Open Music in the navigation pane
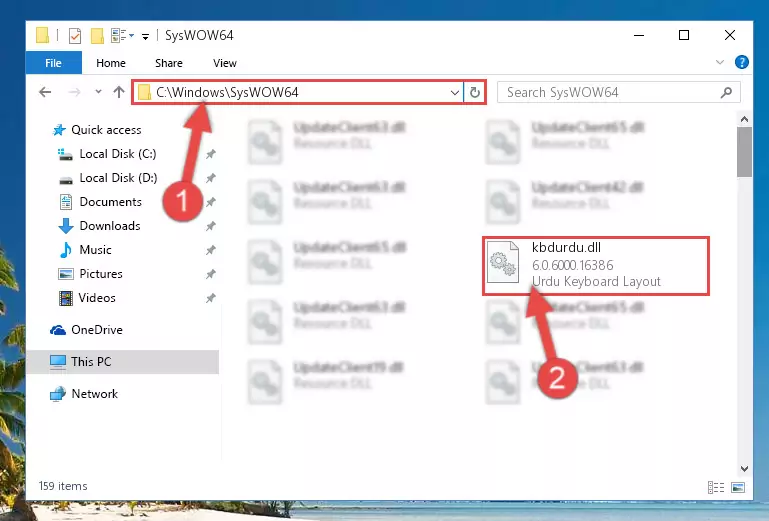This screenshot has height=521, width=769. click(x=95, y=250)
